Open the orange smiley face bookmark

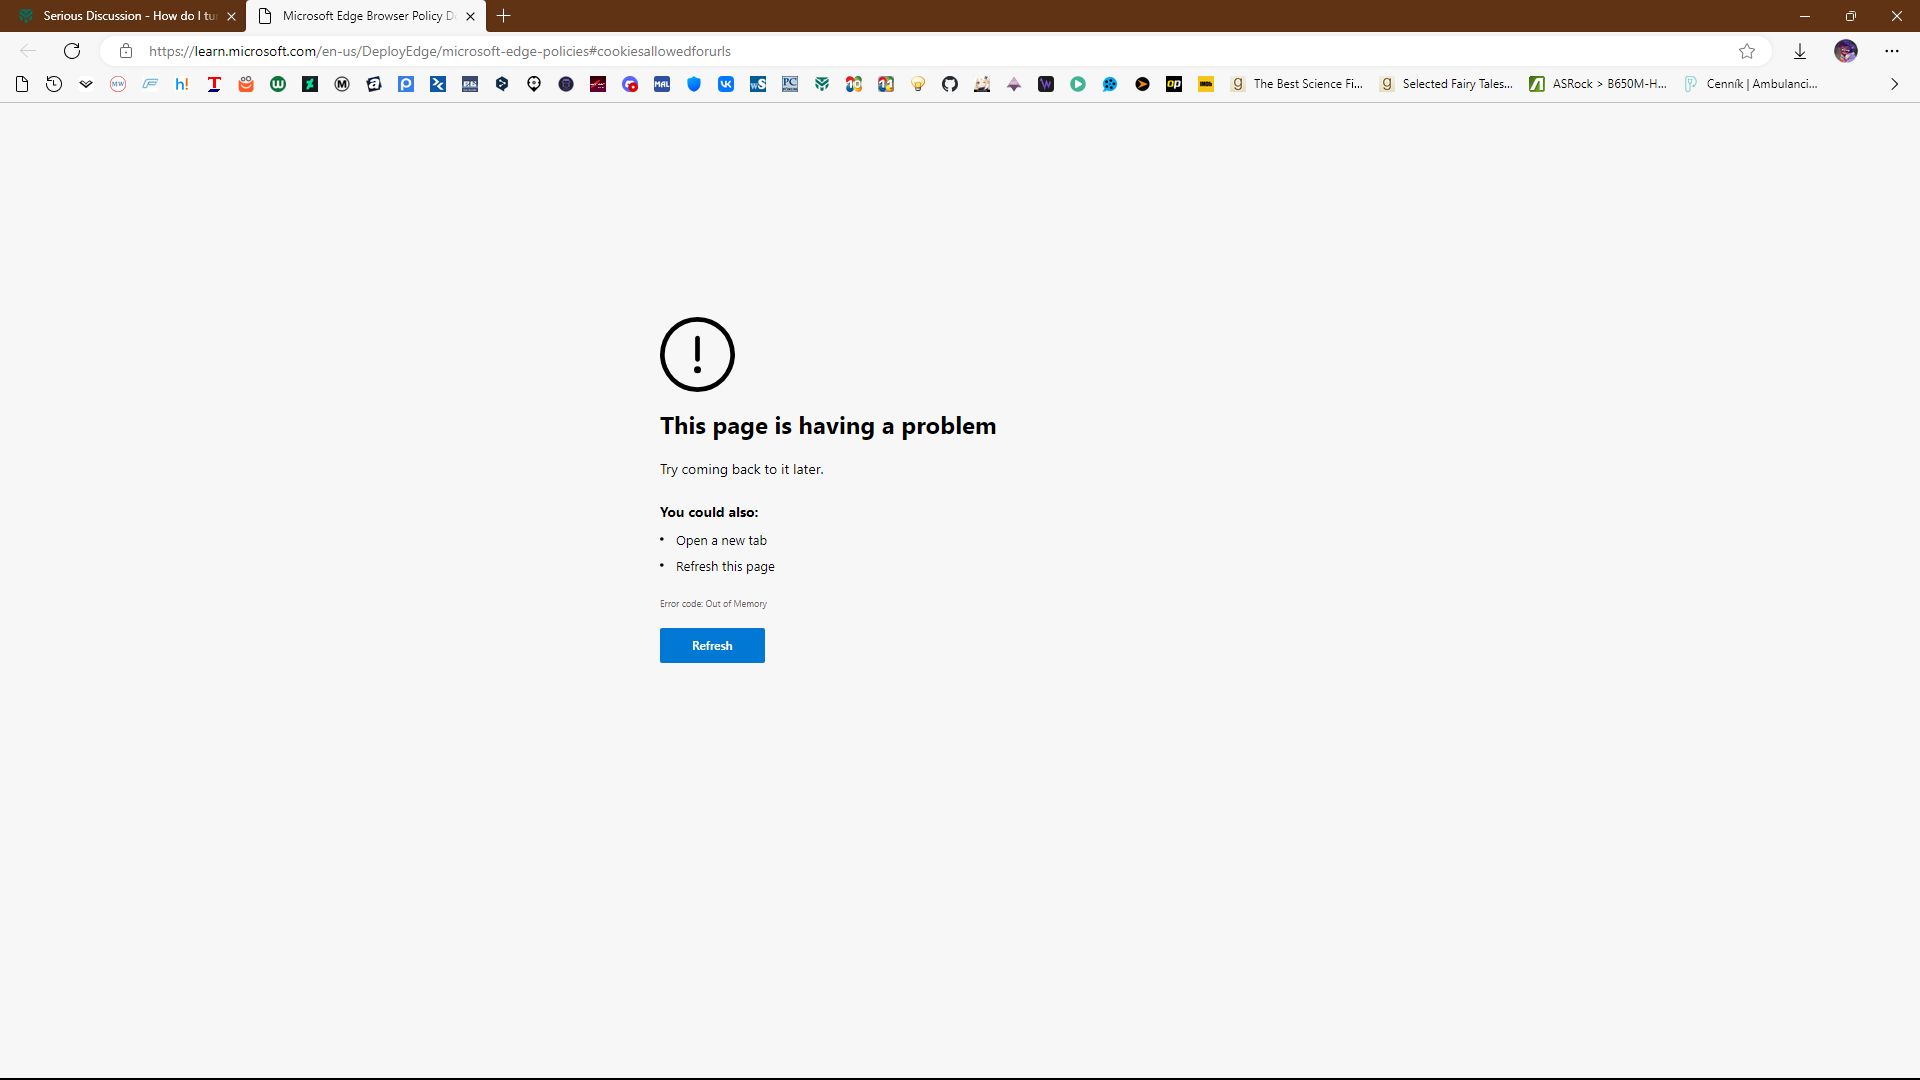[246, 84]
